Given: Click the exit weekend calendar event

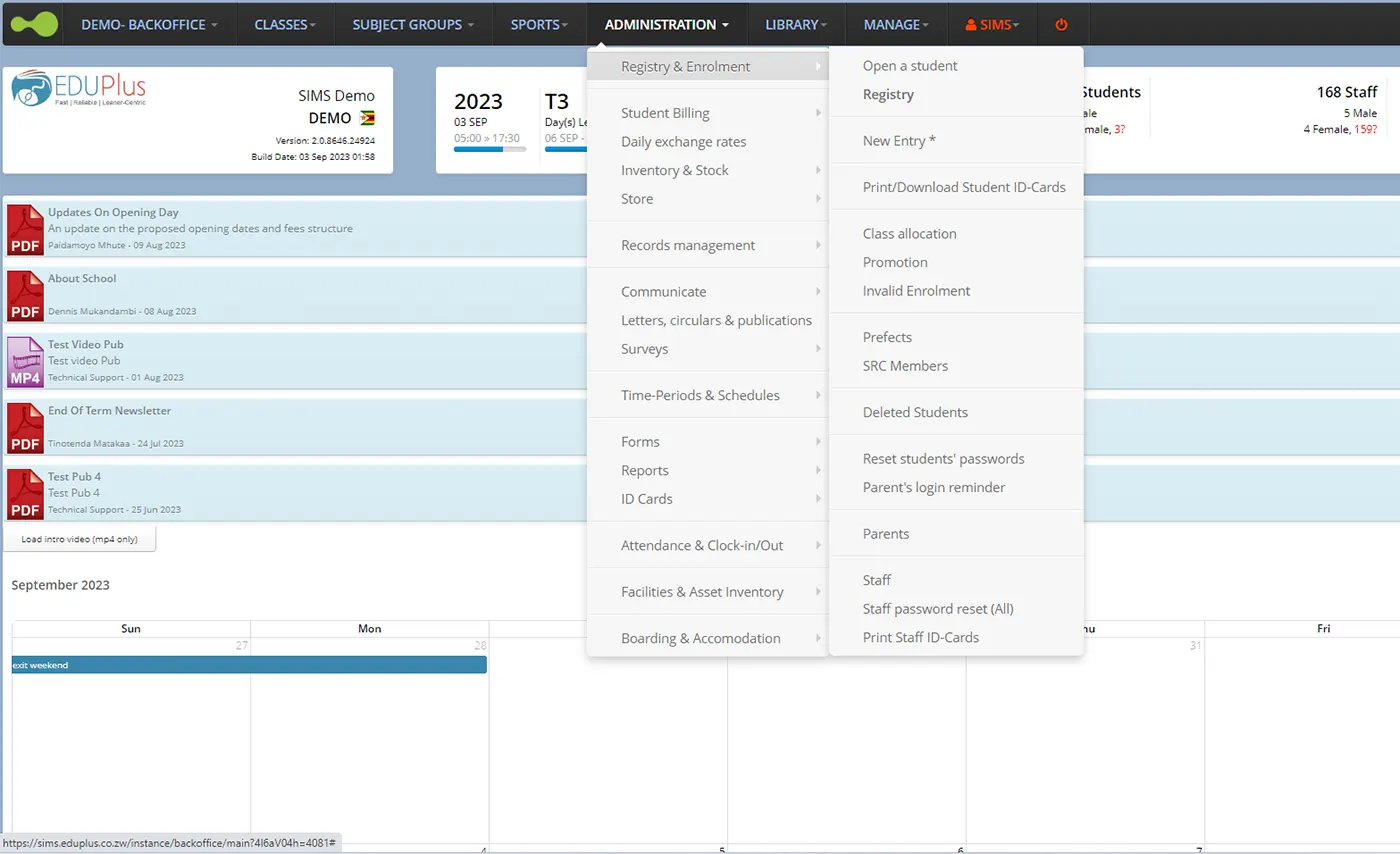Looking at the screenshot, I should tap(249, 665).
